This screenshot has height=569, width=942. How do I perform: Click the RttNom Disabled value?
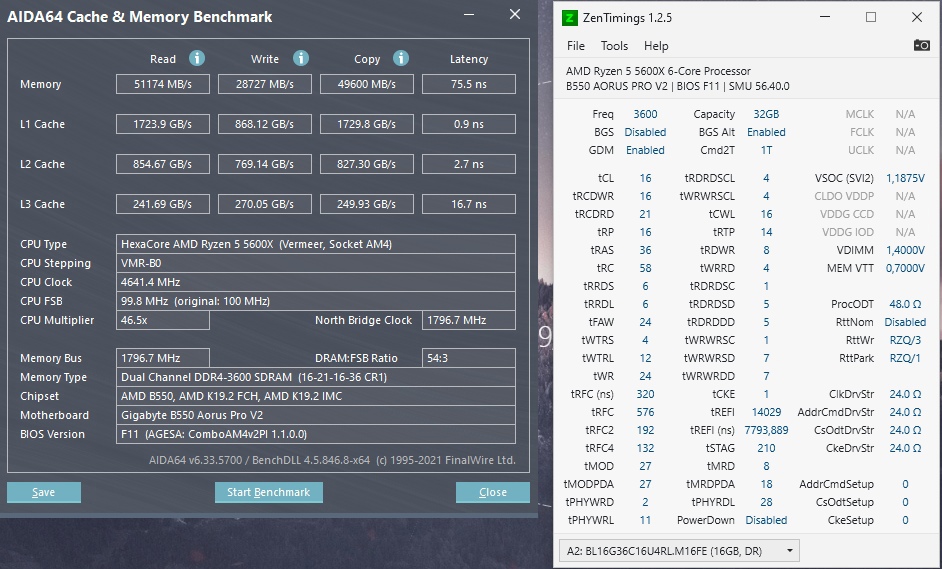pos(905,322)
